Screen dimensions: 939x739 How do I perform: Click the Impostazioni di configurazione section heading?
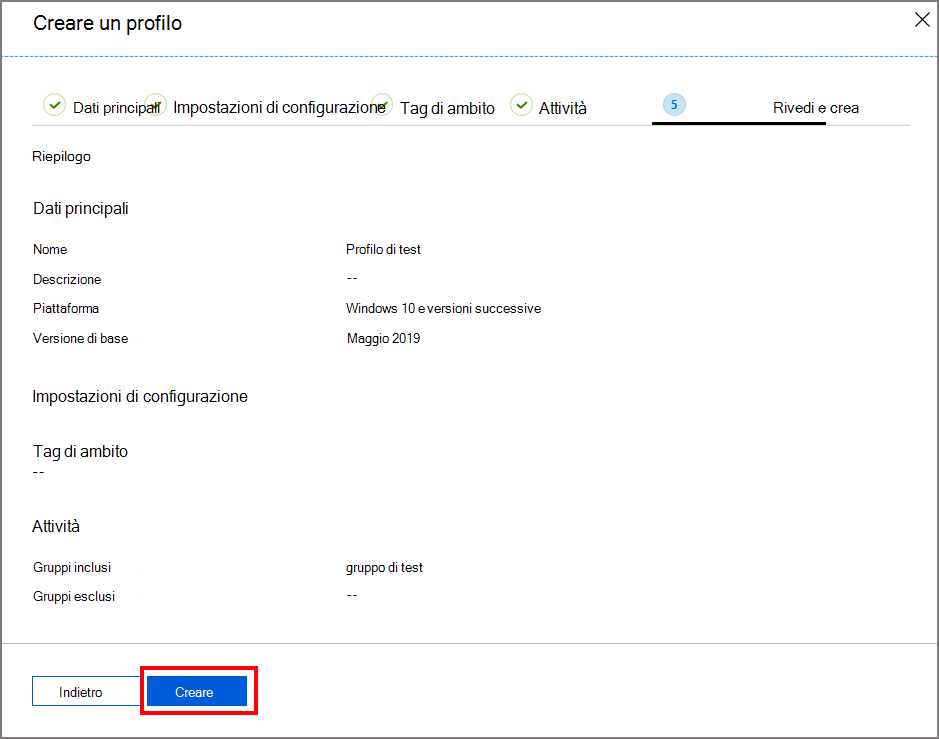[x=140, y=396]
